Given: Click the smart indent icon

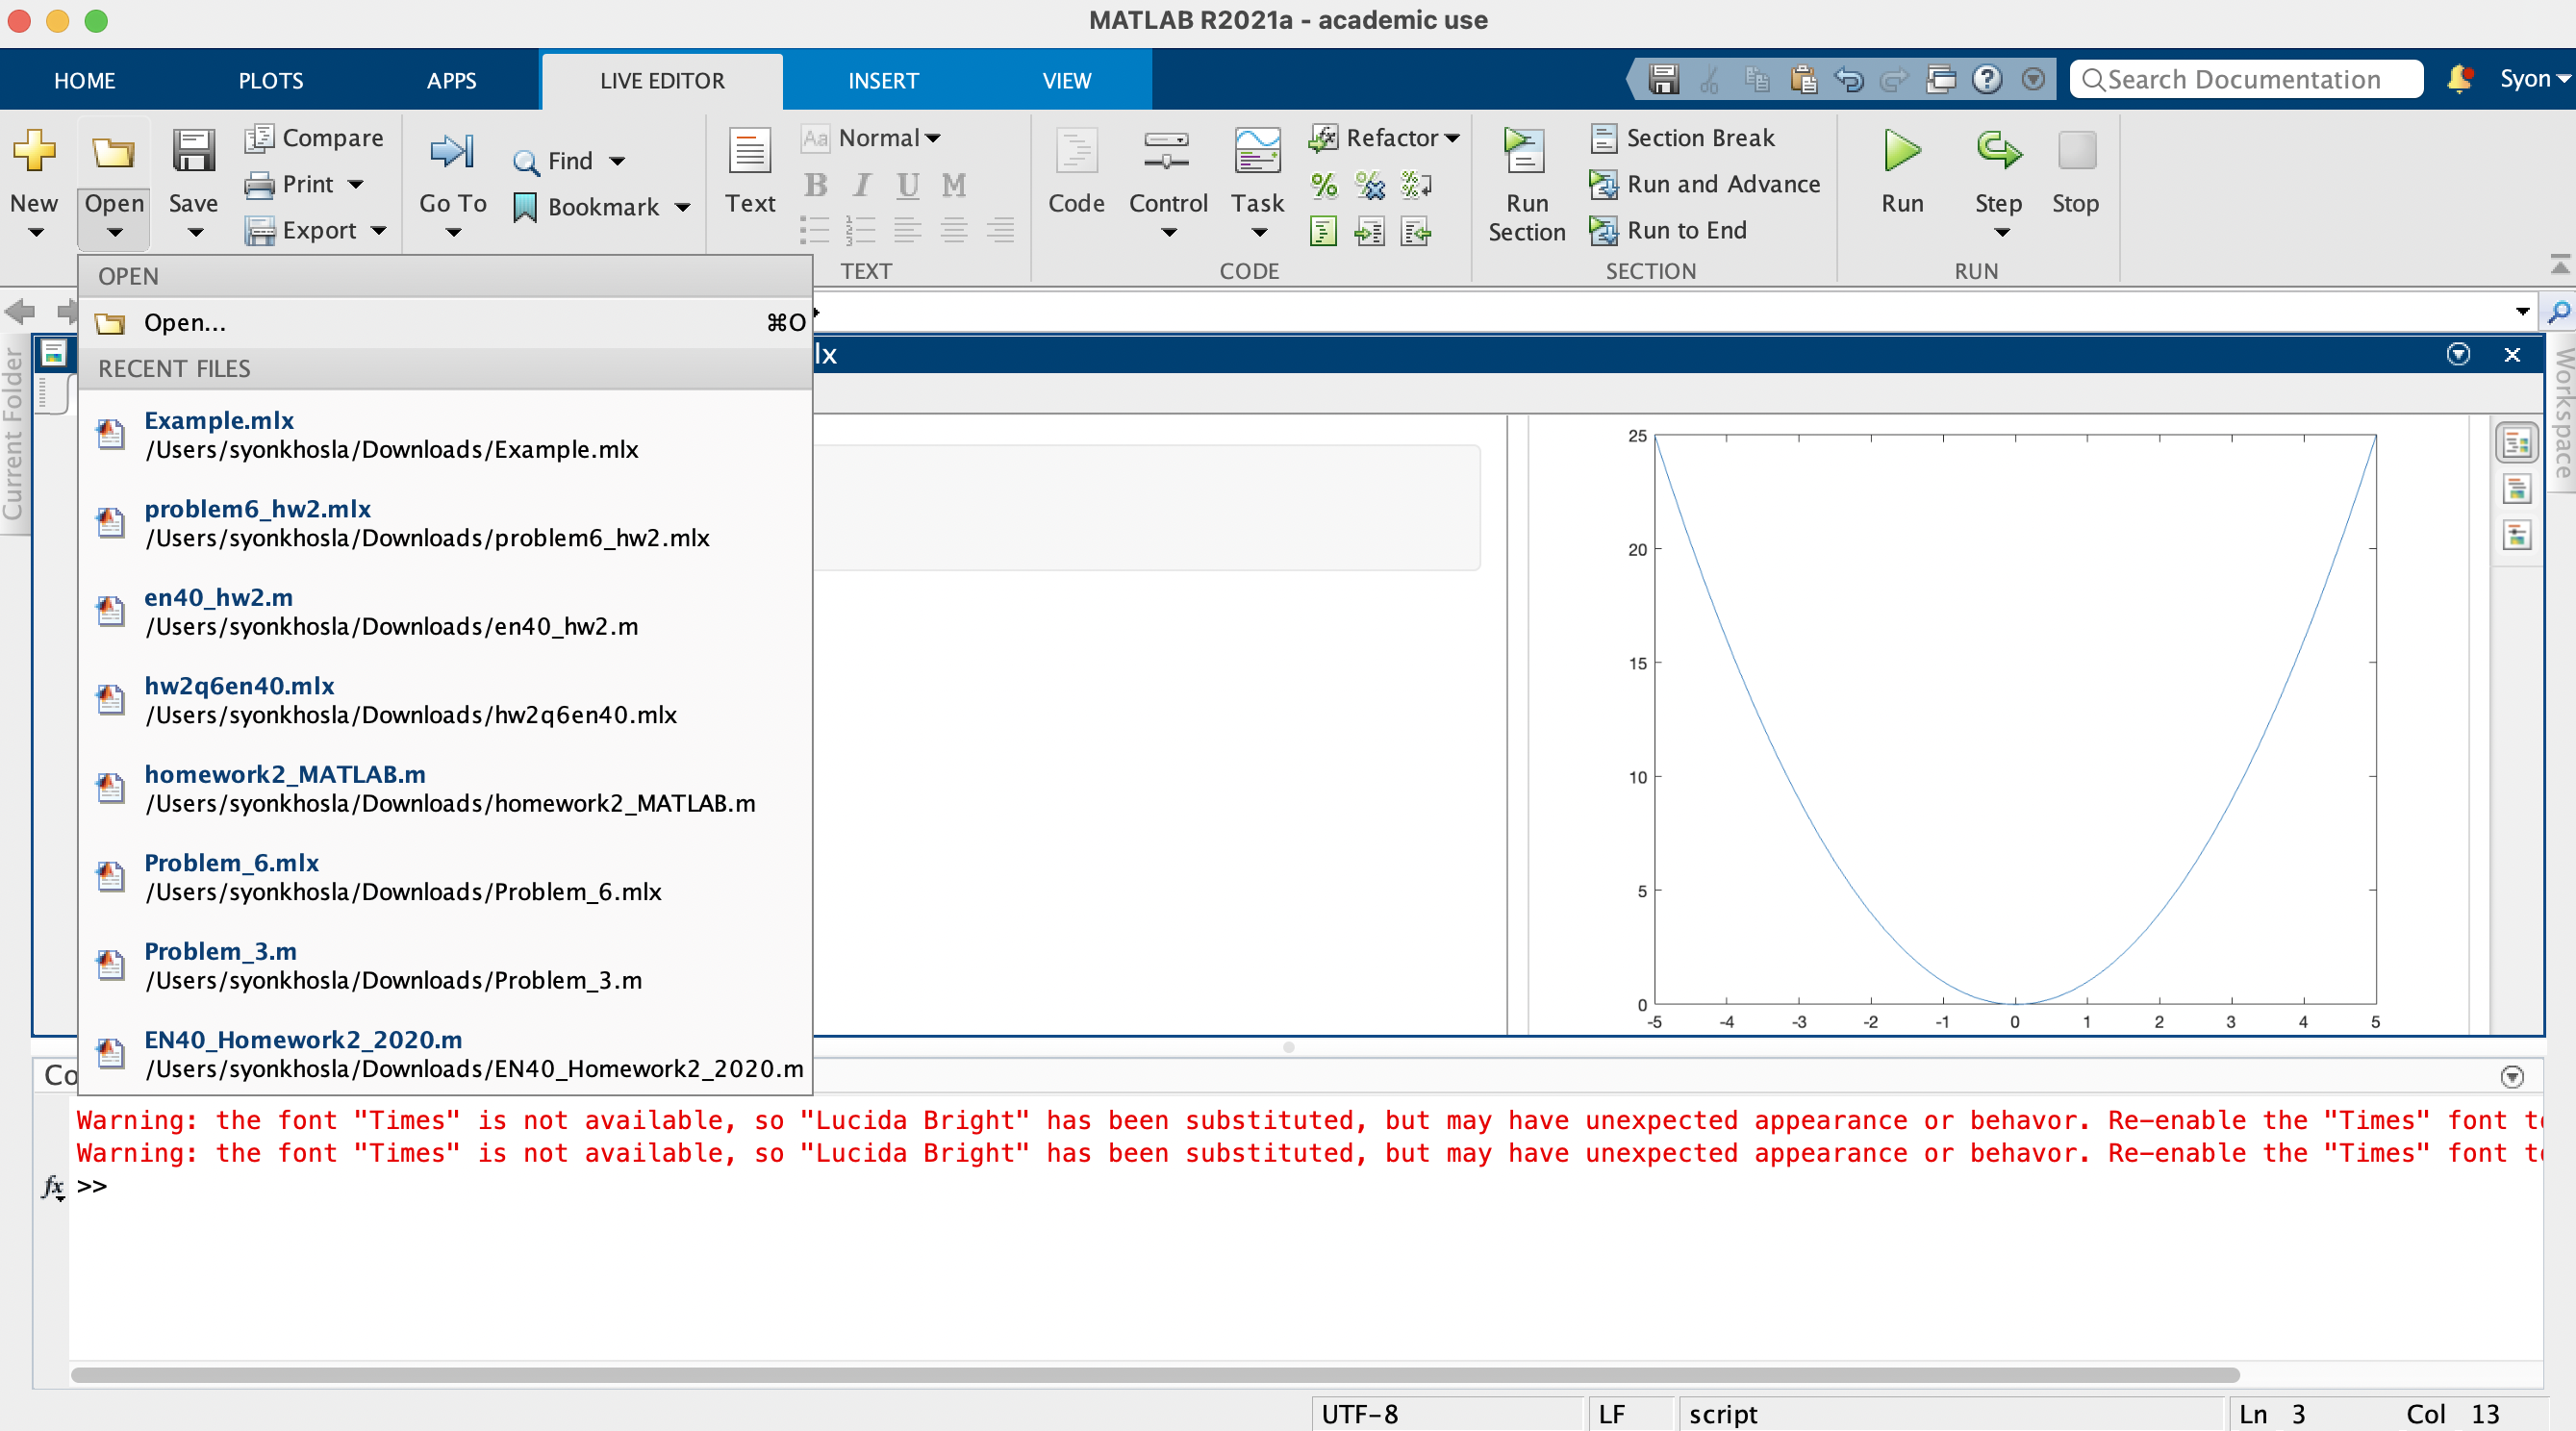Looking at the screenshot, I should 1324,232.
